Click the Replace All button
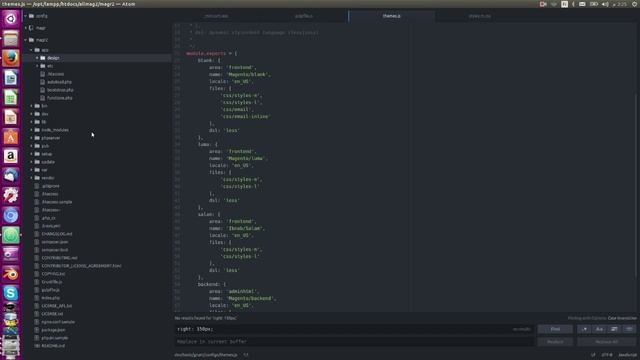The height and width of the screenshot is (360, 640). [607, 342]
